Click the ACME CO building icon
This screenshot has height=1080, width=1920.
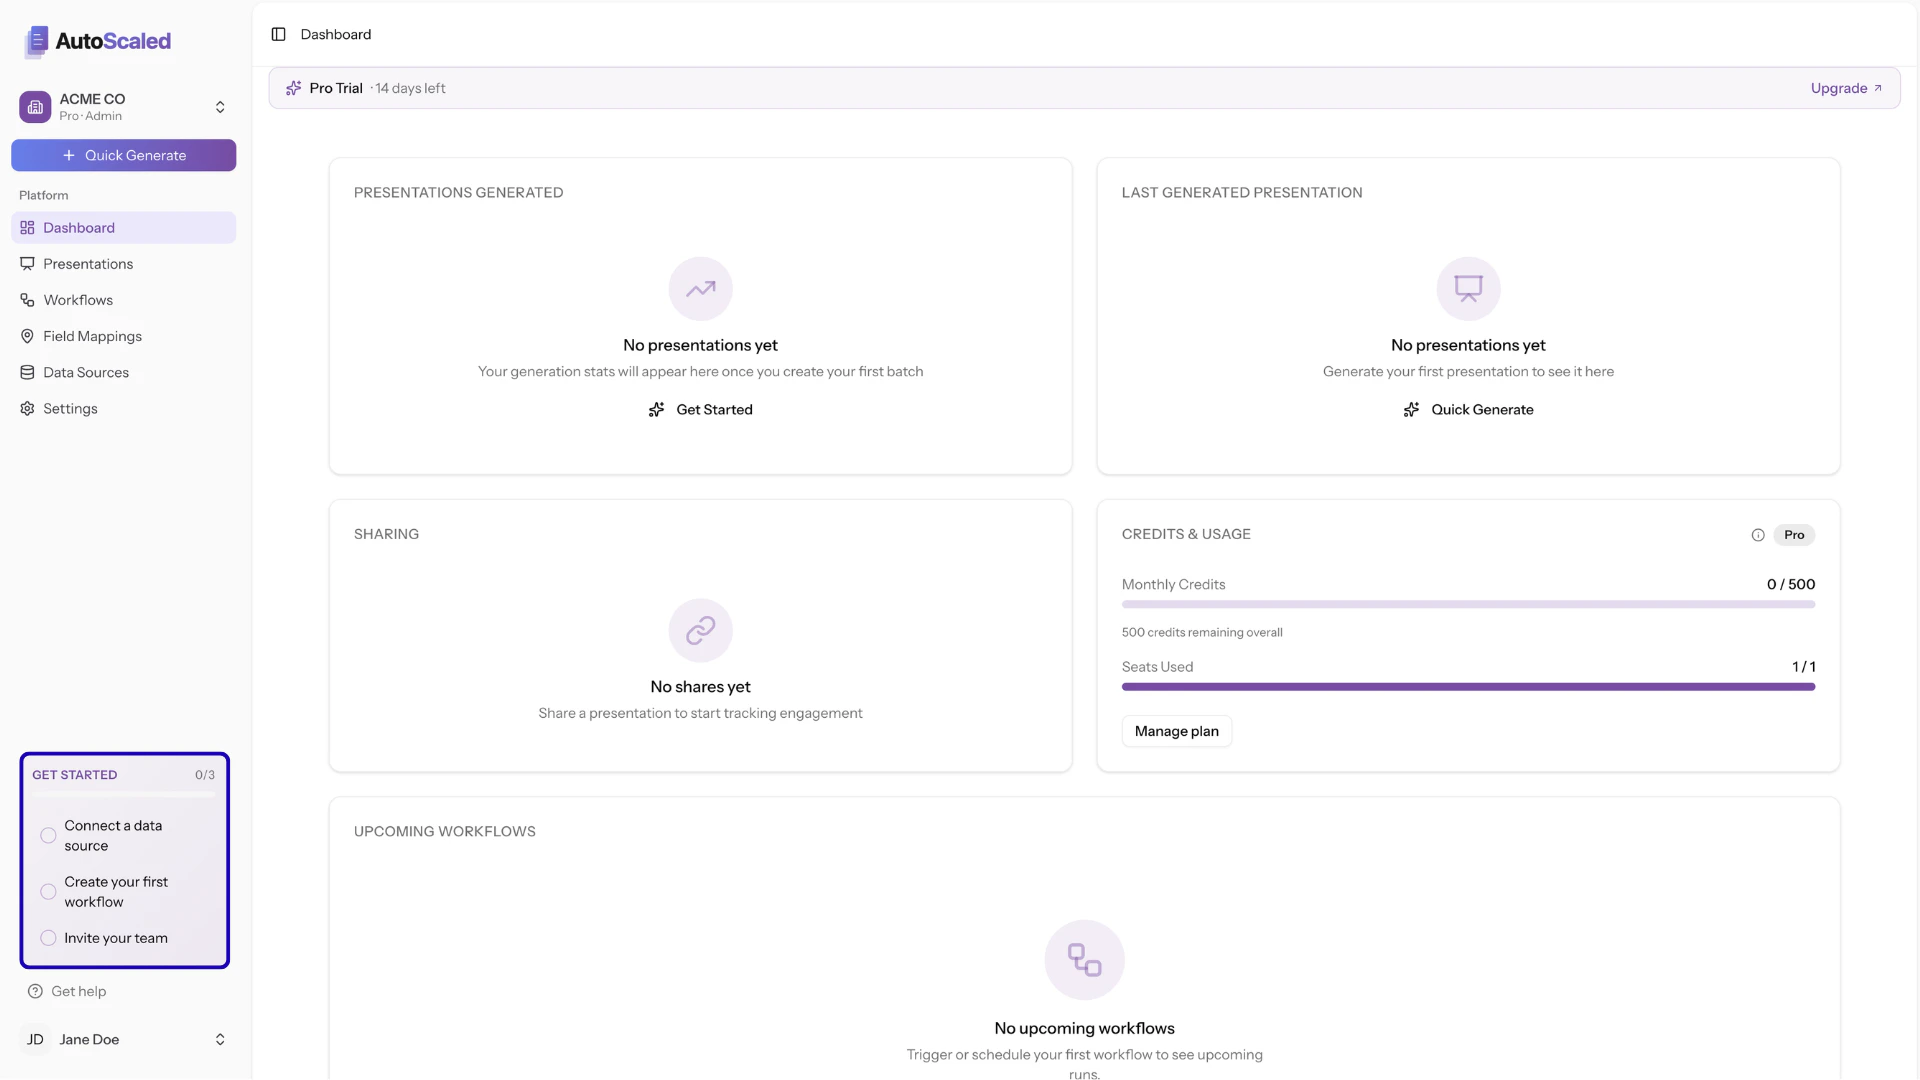point(35,106)
